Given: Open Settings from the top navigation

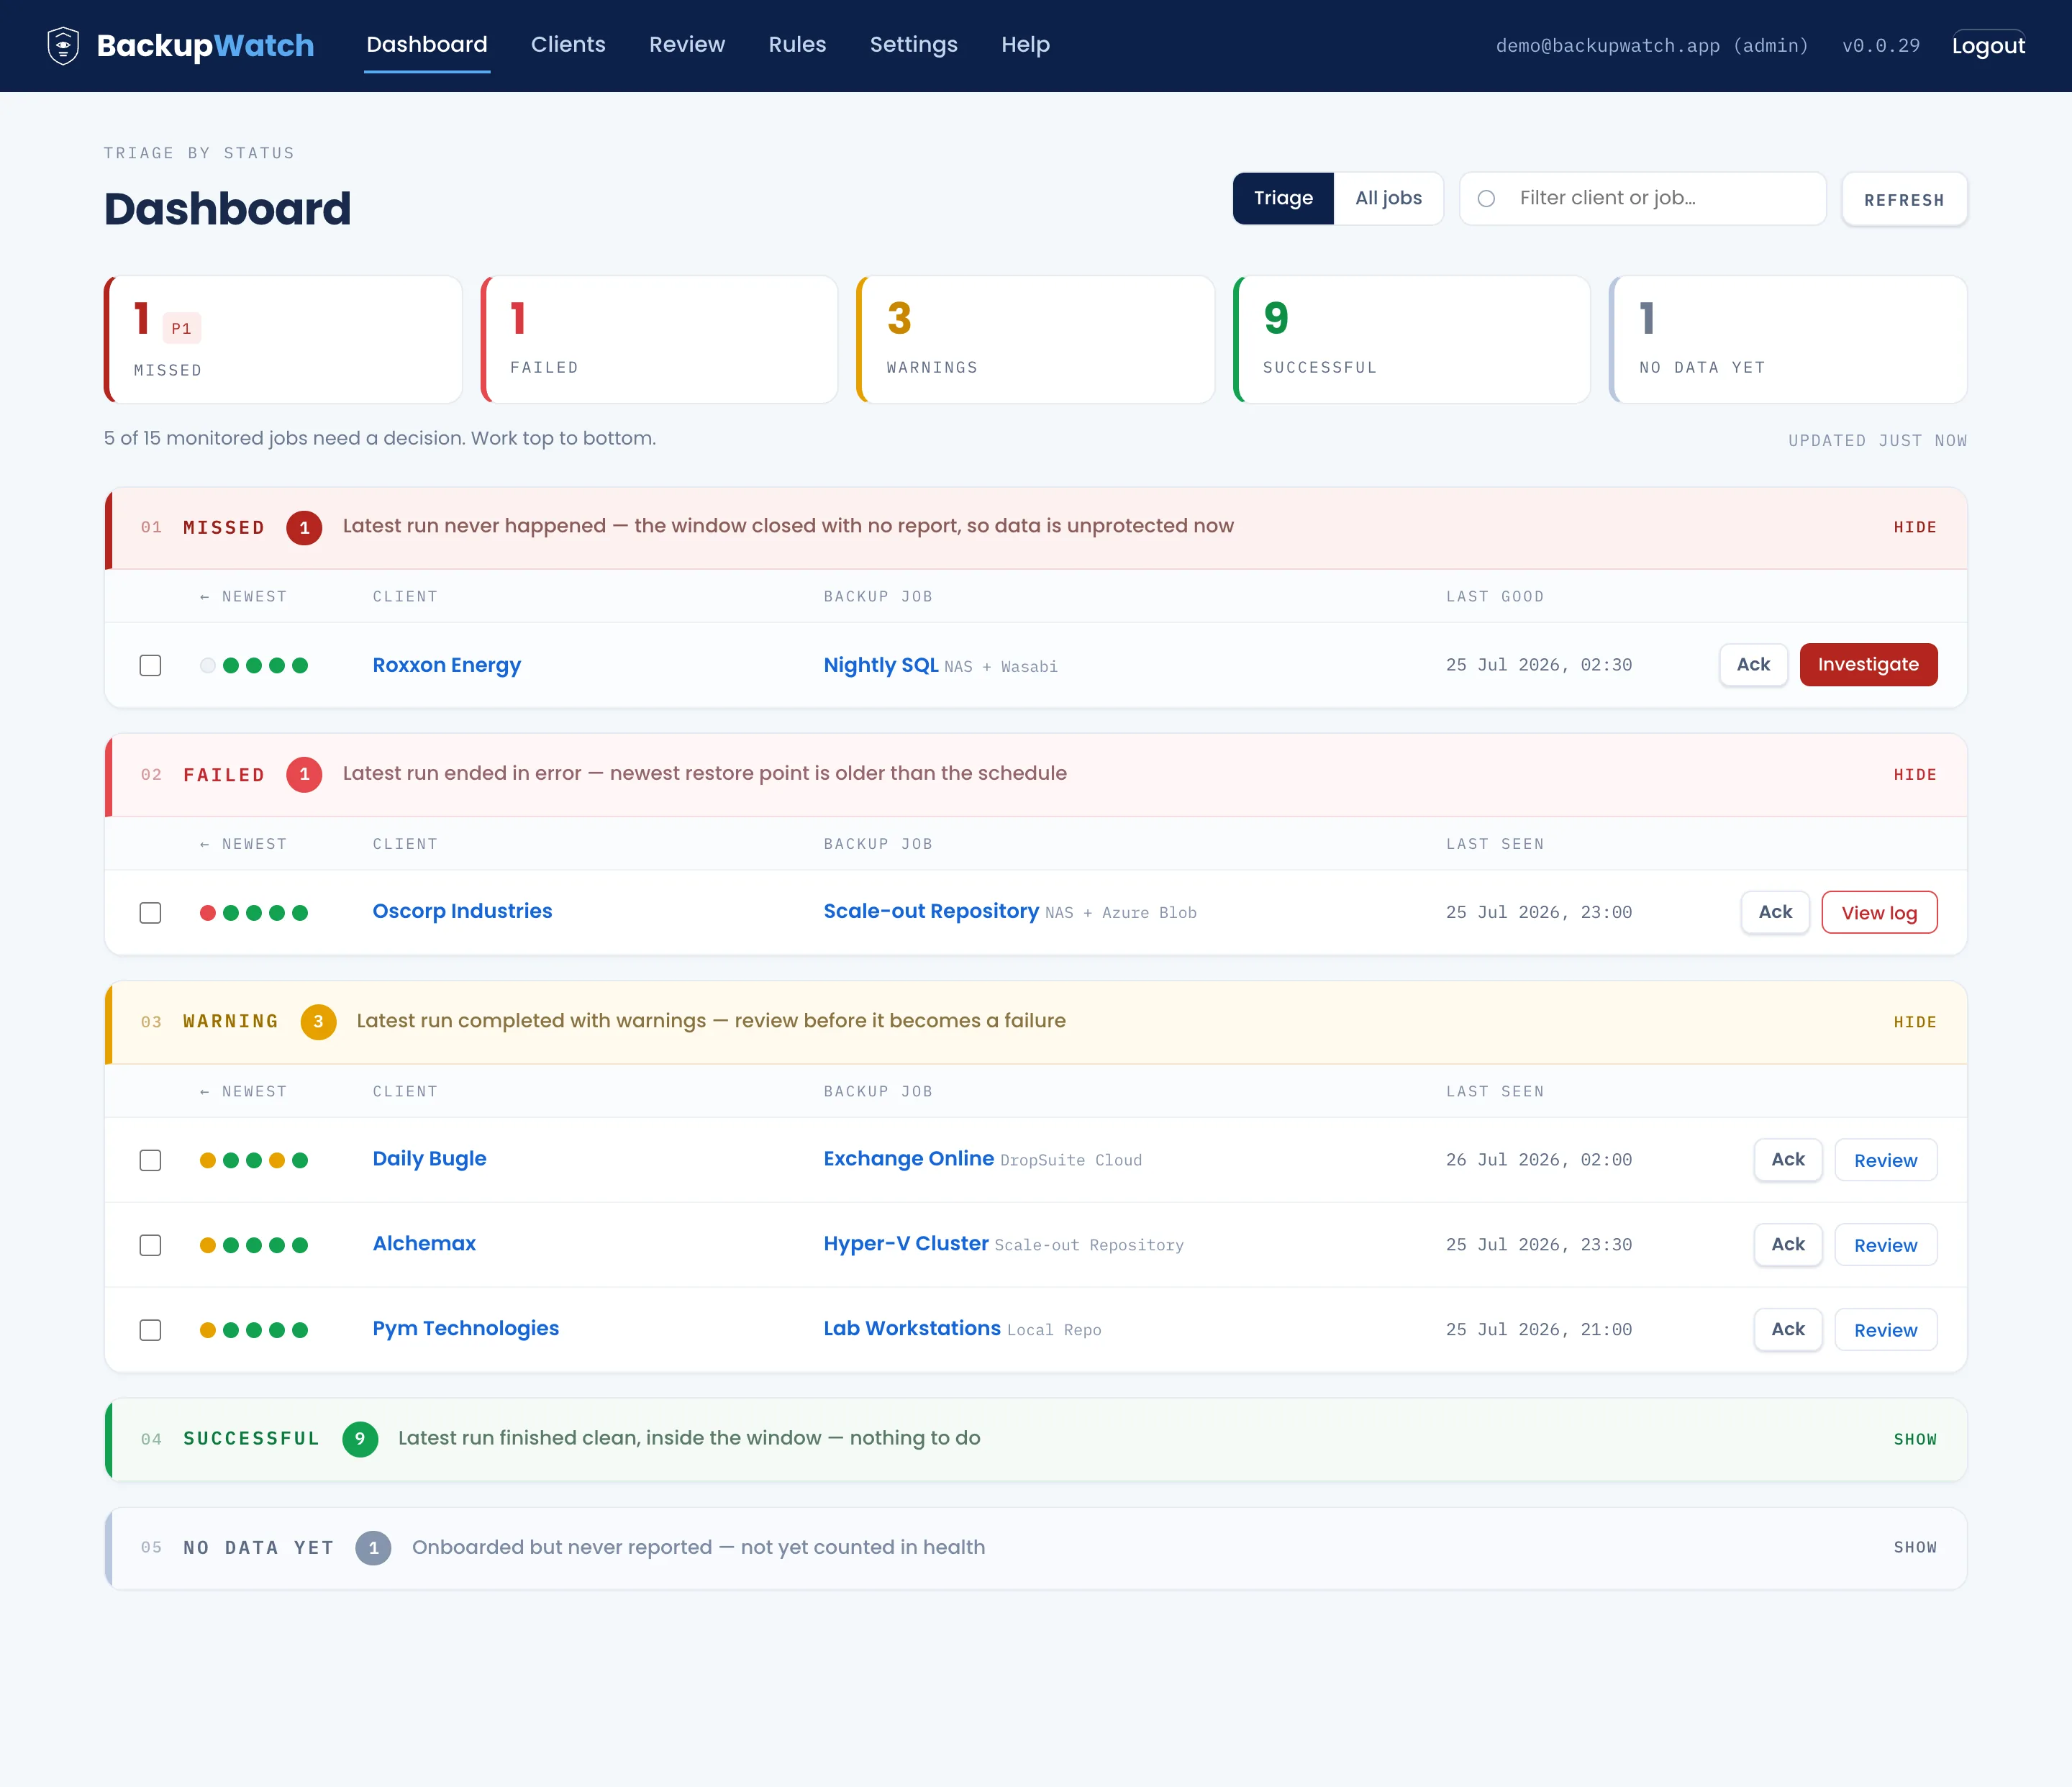Looking at the screenshot, I should pos(913,45).
